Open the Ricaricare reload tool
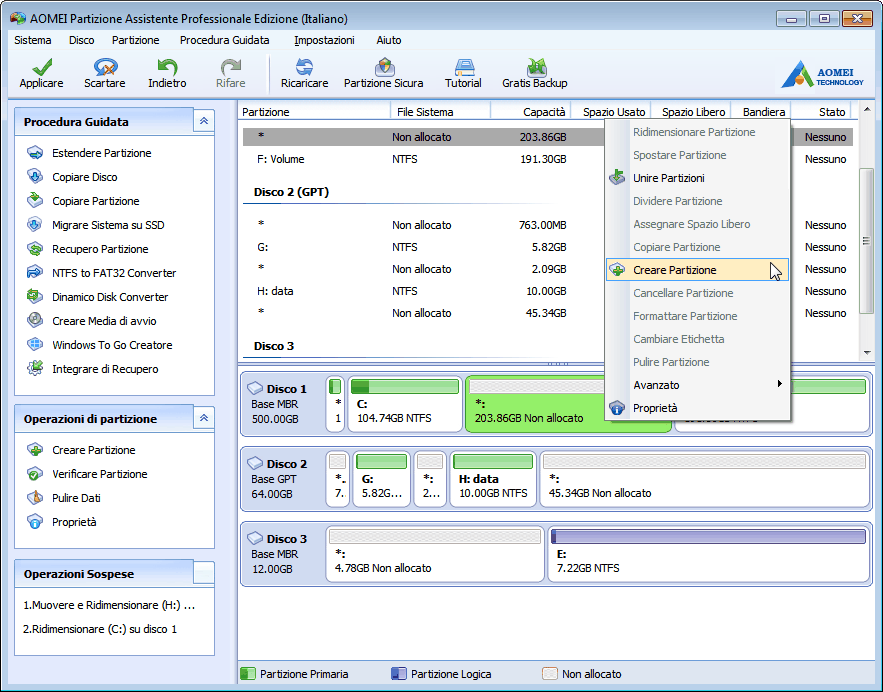883x692 pixels. point(304,73)
